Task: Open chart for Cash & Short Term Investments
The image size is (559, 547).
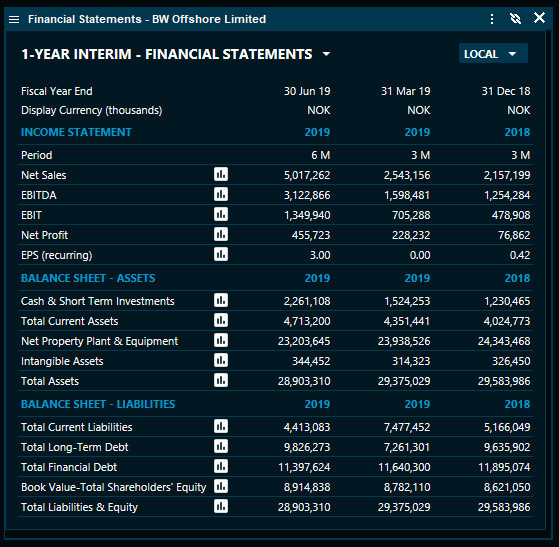Action: (221, 300)
